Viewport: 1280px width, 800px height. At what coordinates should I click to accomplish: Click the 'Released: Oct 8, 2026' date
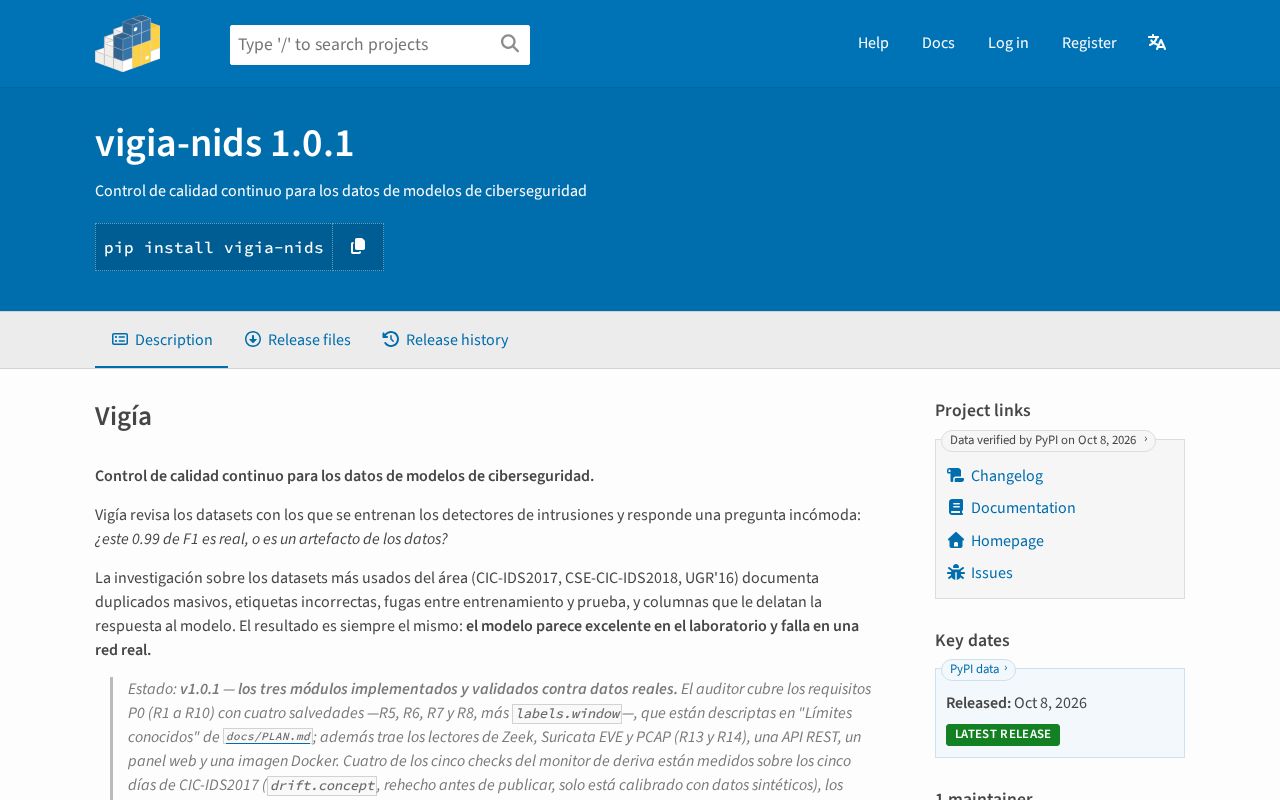click(x=1016, y=703)
